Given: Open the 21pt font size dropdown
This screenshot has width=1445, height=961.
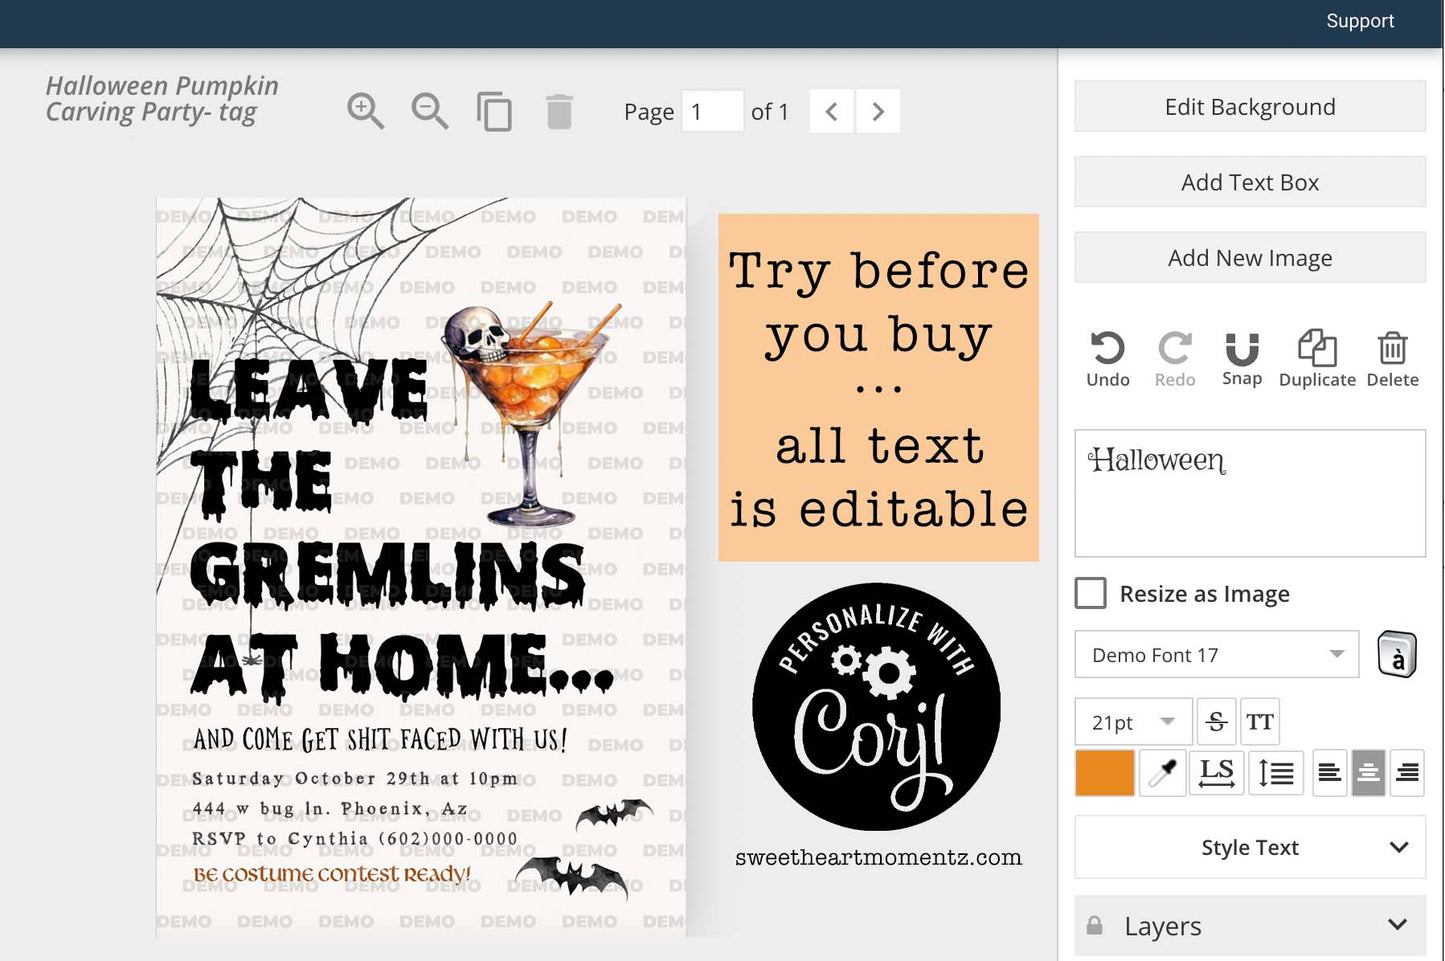Looking at the screenshot, I should click(x=1133, y=722).
